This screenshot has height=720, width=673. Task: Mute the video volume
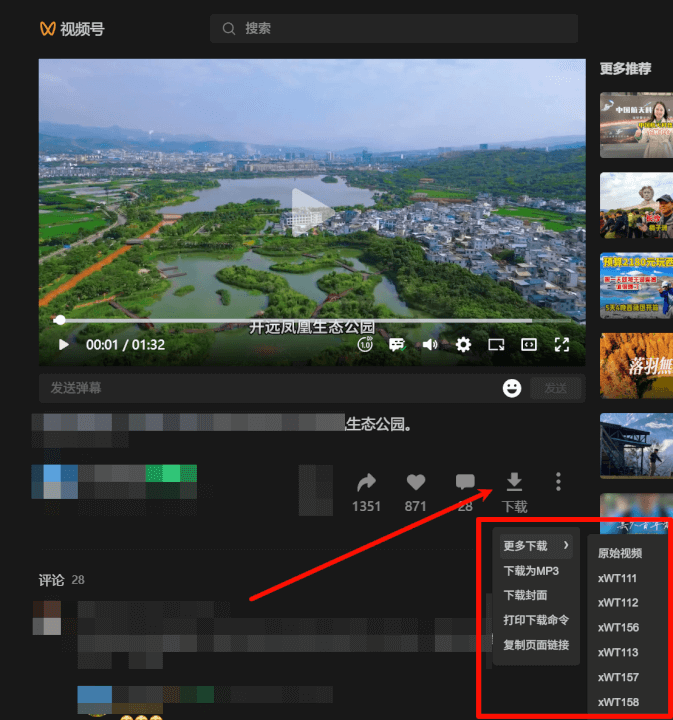click(x=430, y=344)
